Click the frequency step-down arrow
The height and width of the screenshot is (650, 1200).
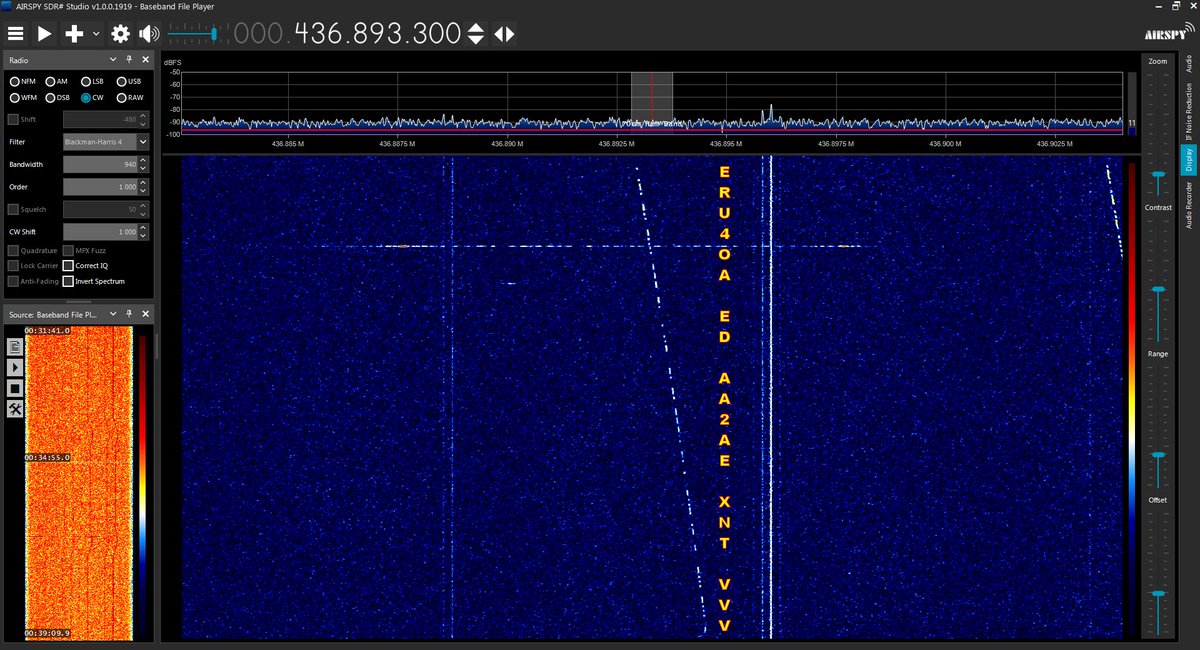(x=475, y=40)
